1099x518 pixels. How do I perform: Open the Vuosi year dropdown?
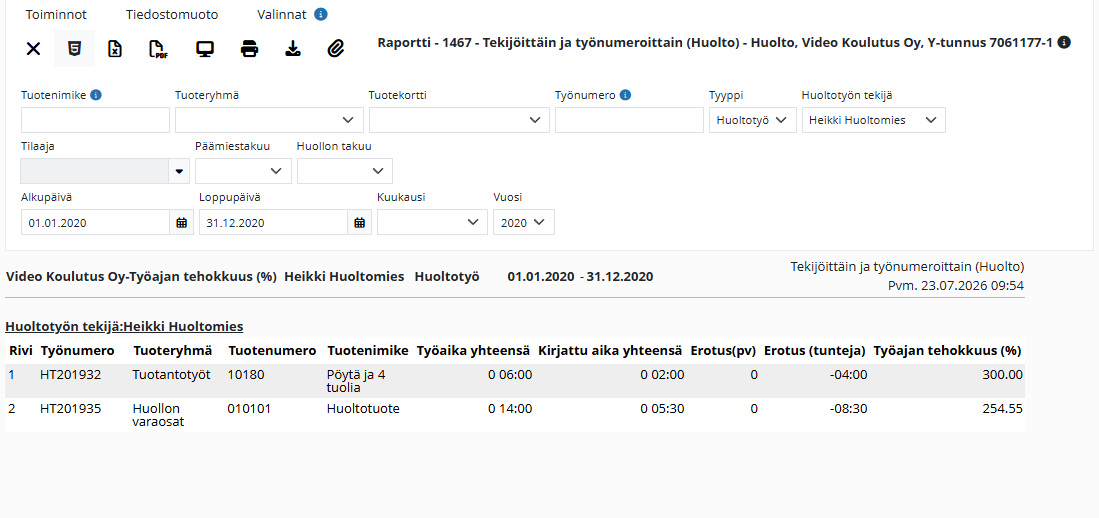(x=524, y=222)
